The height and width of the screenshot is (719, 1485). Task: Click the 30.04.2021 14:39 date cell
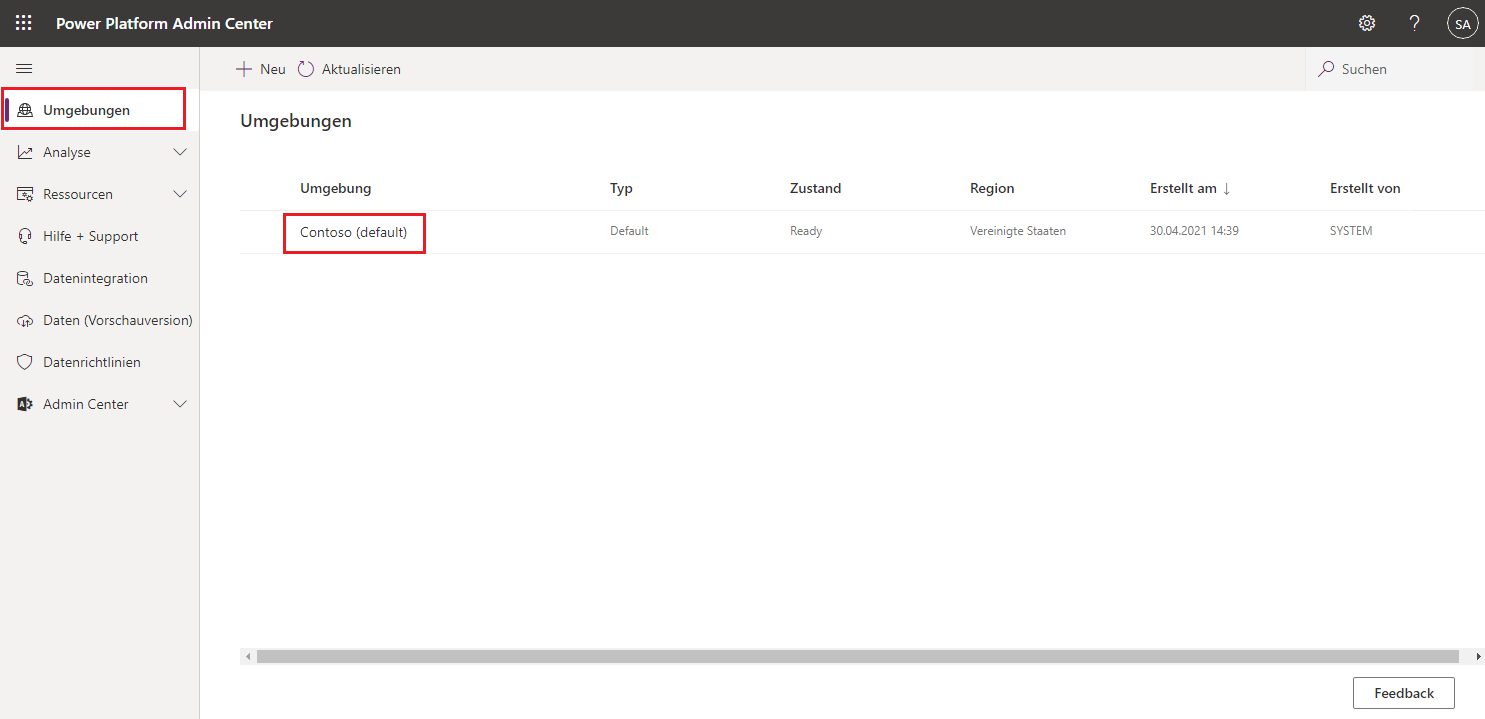pyautogui.click(x=1194, y=231)
